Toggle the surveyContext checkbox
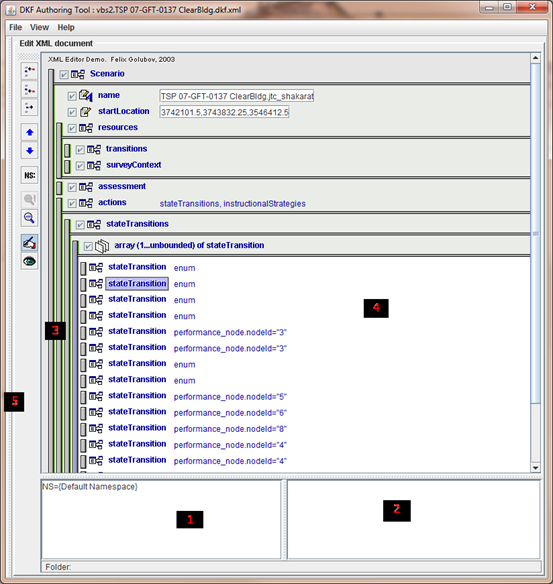The width and height of the screenshot is (553, 584). 80,166
